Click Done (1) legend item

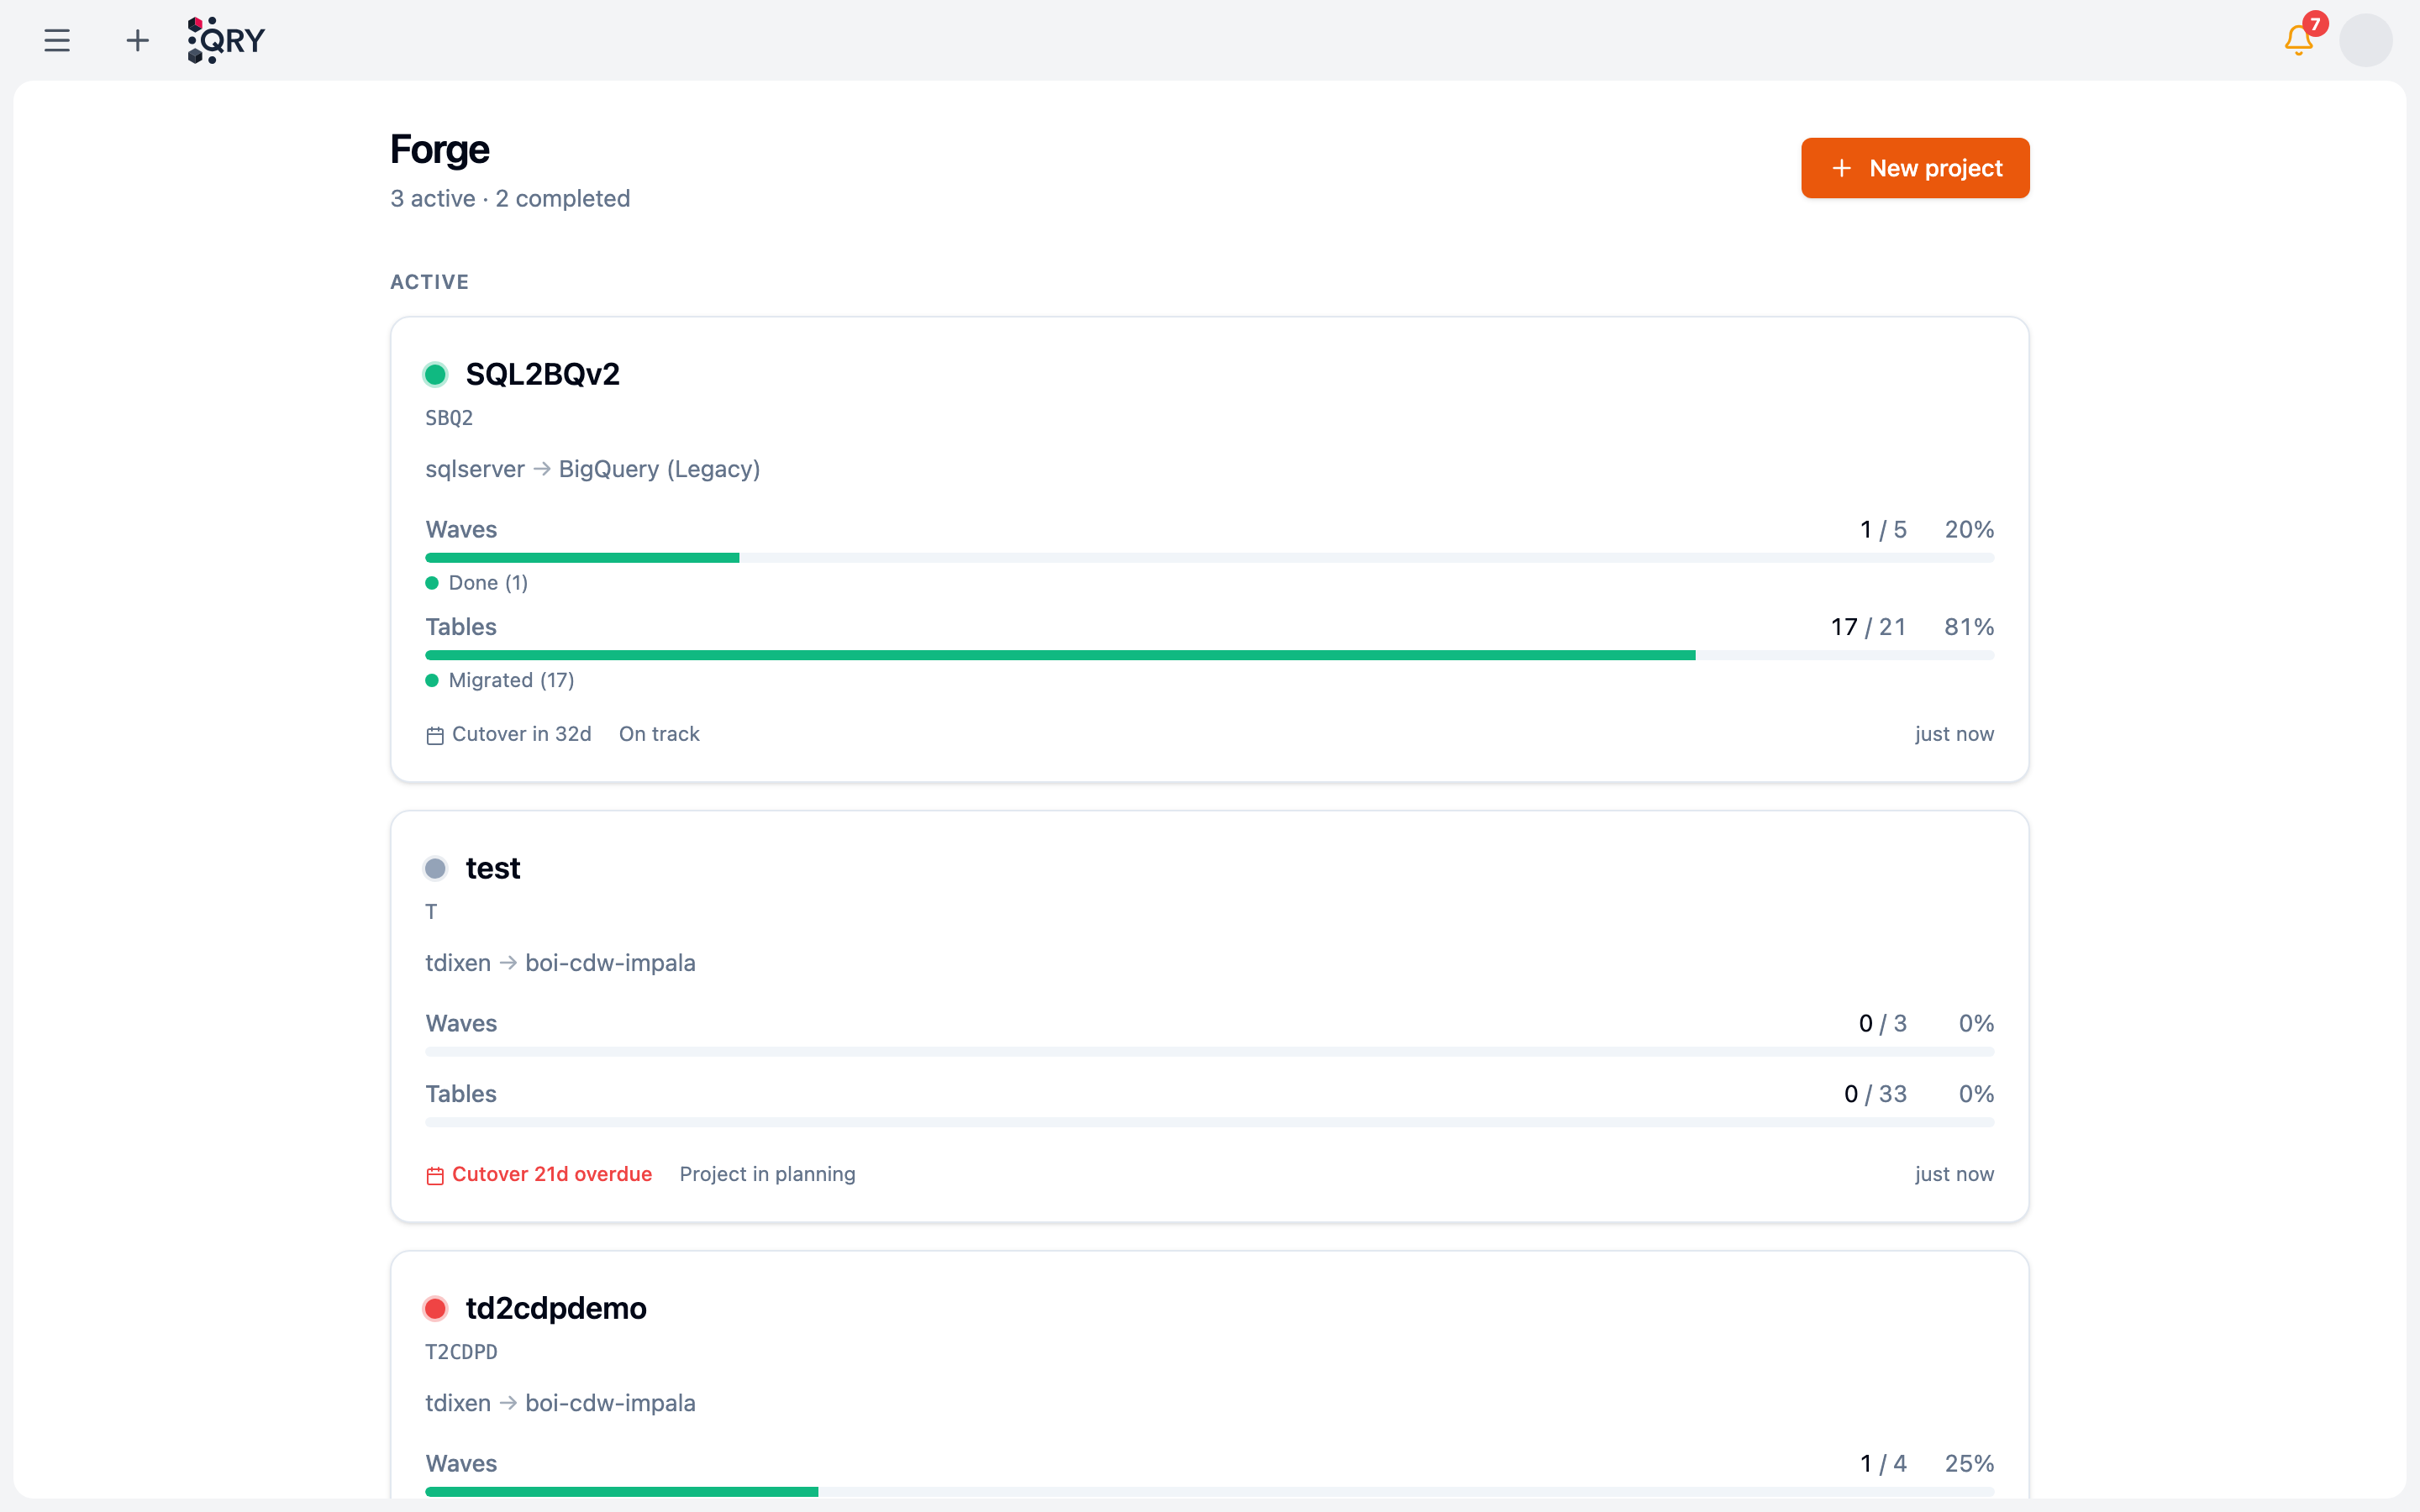(x=477, y=583)
